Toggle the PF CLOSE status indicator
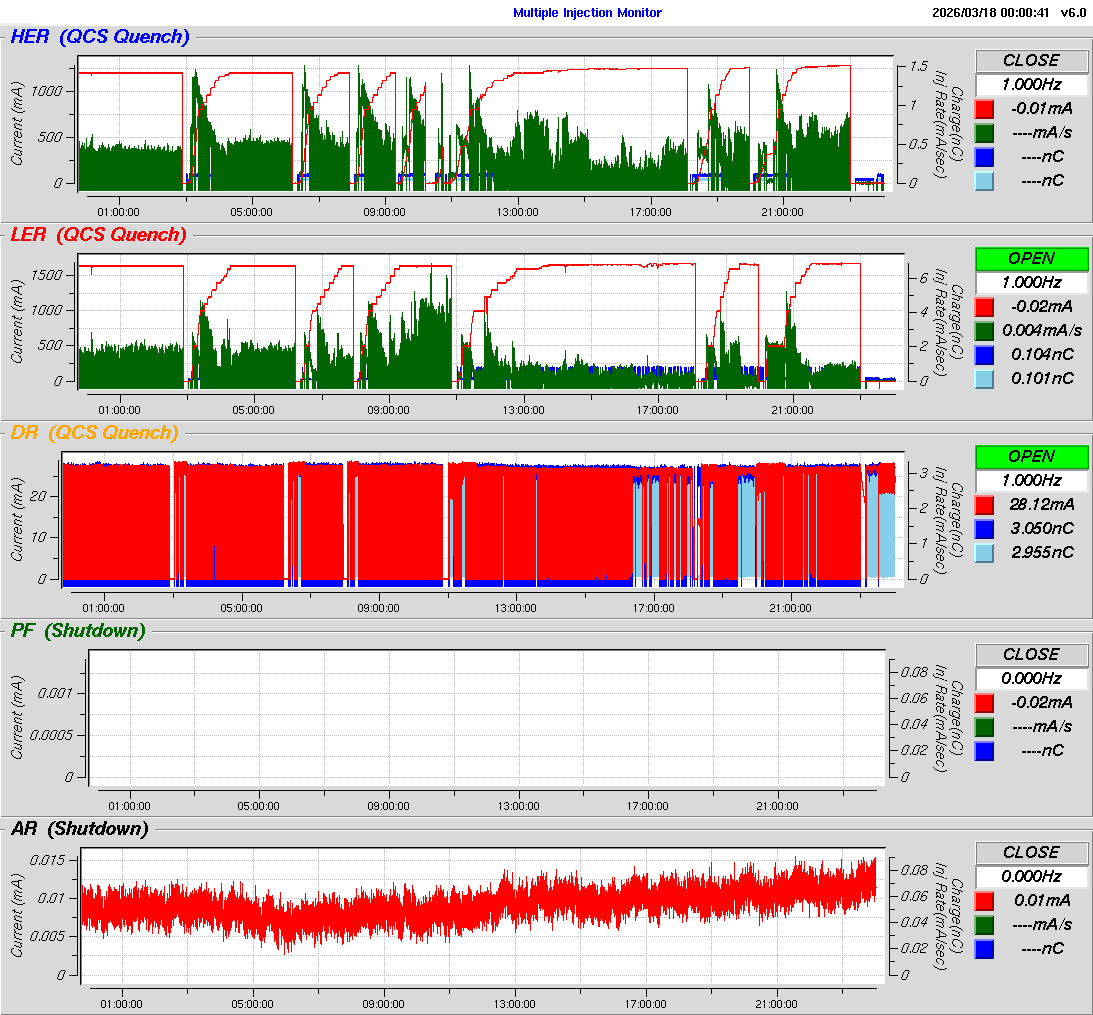This screenshot has width=1093, height=1015. 1031,654
